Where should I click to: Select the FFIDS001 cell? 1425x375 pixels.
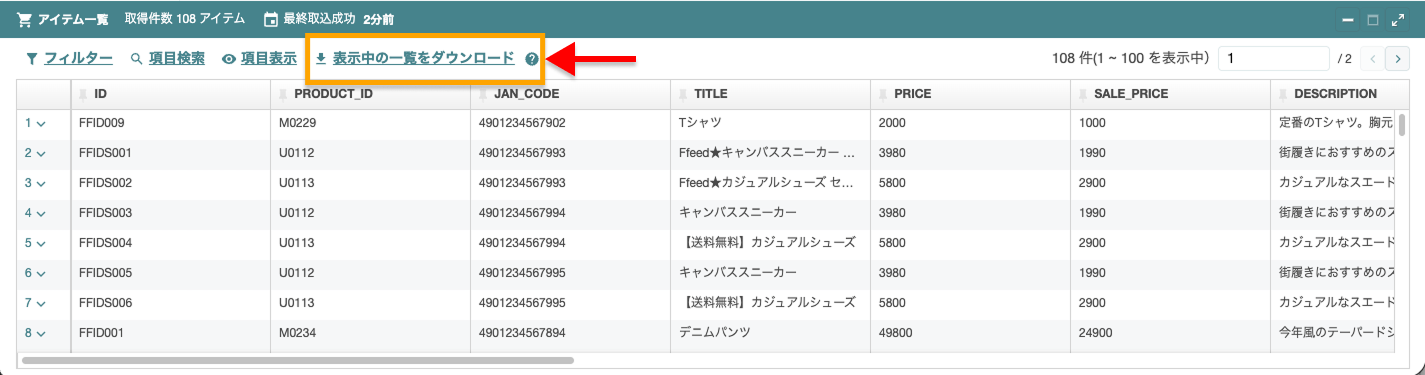[171, 153]
